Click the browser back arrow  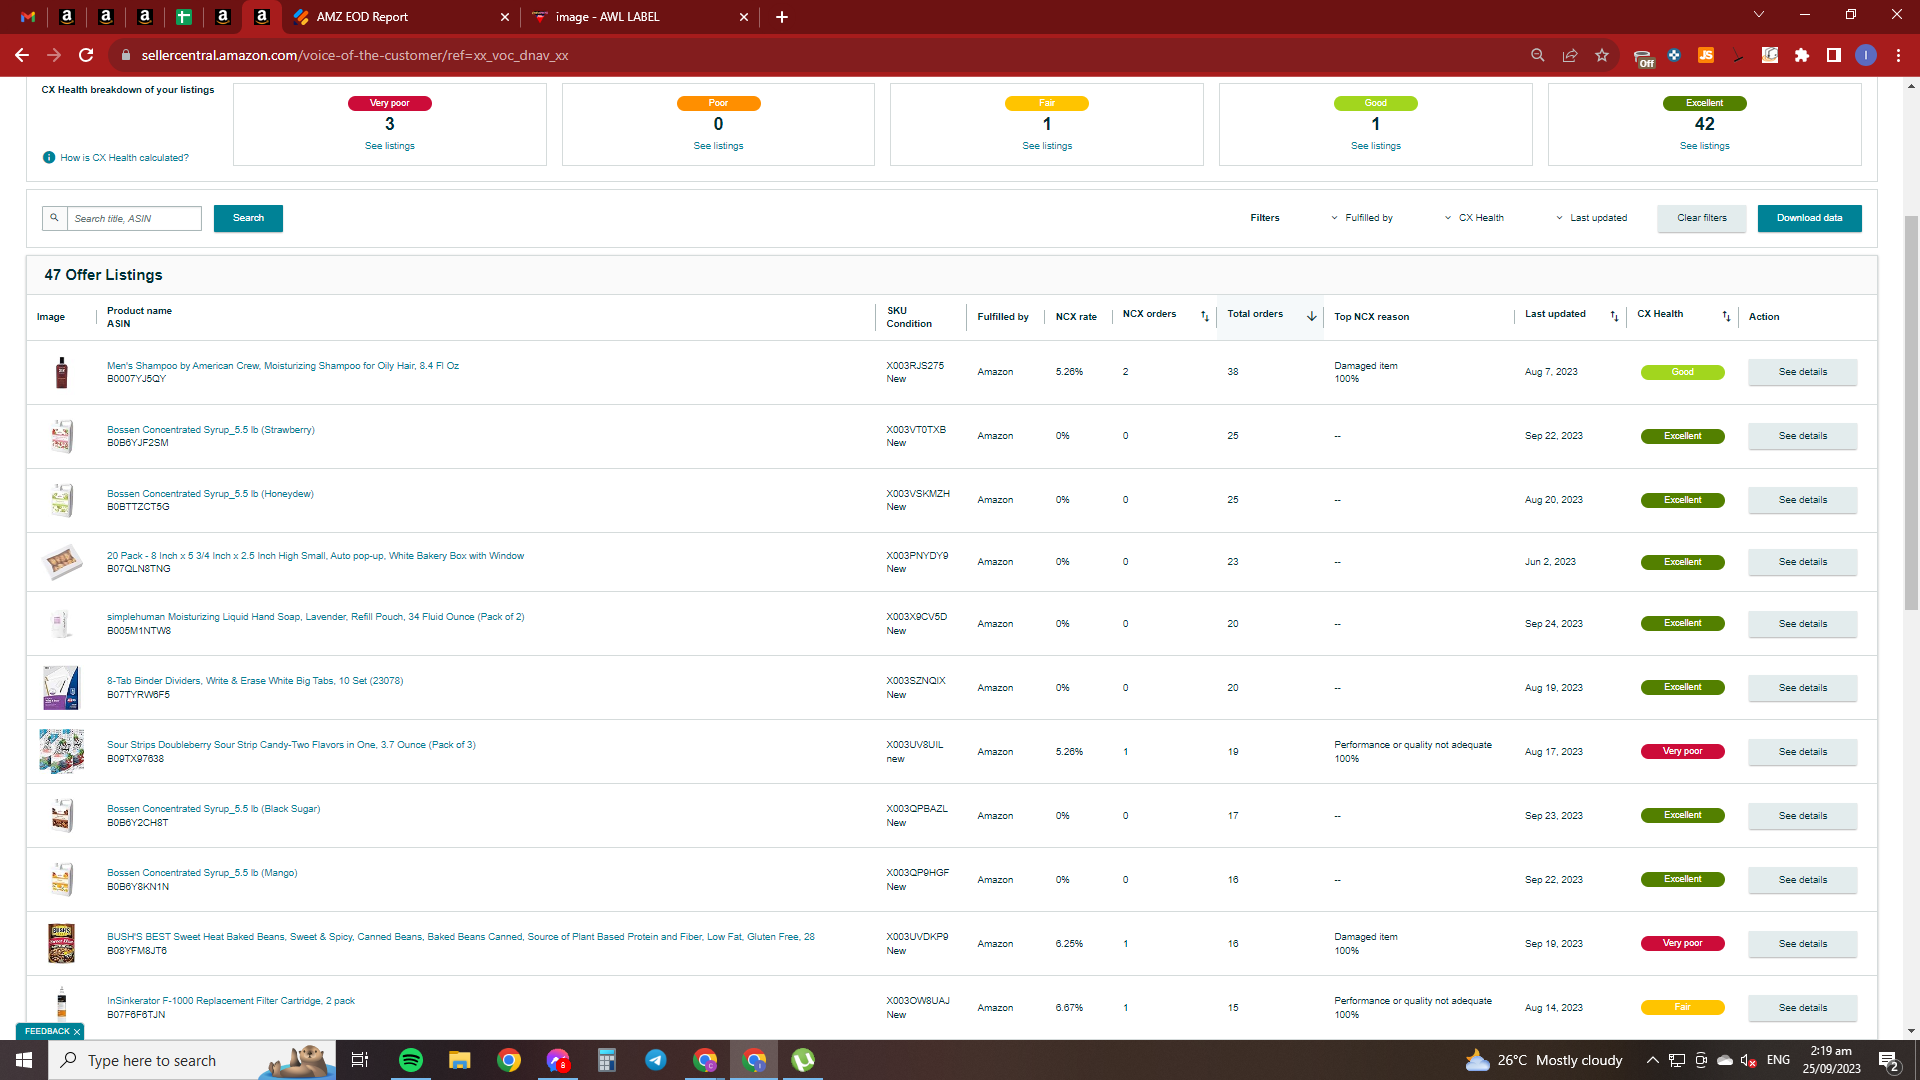[x=22, y=55]
